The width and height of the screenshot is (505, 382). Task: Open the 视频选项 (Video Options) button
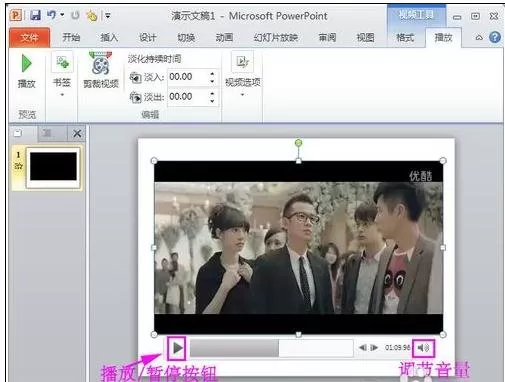pyautogui.click(x=242, y=69)
